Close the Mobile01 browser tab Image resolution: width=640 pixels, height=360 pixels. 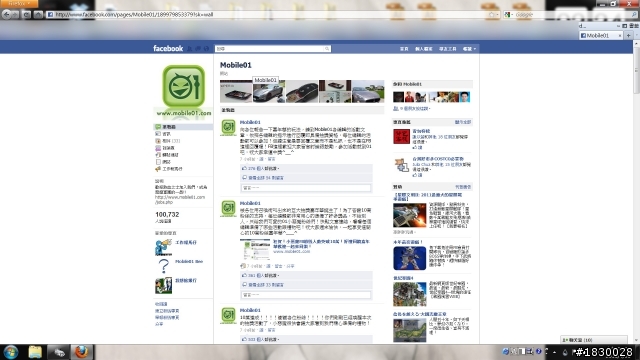[x=620, y=36]
